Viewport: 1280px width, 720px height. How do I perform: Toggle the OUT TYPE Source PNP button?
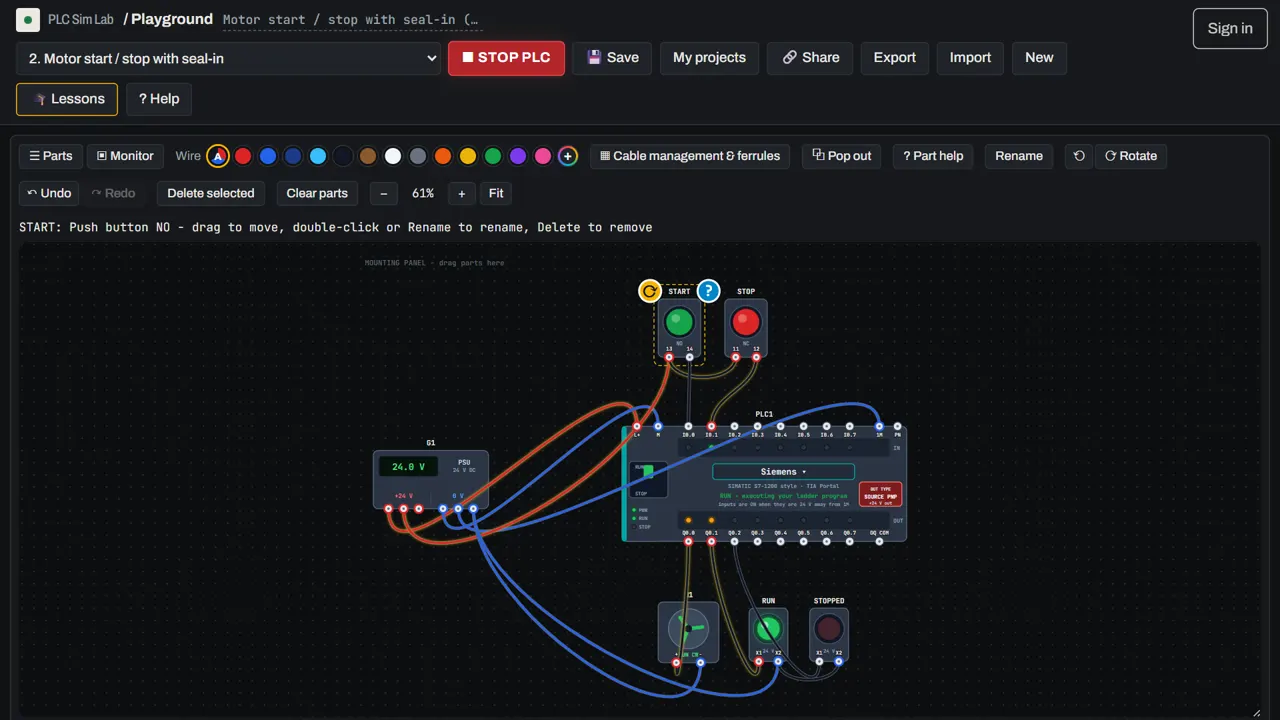click(x=880, y=494)
